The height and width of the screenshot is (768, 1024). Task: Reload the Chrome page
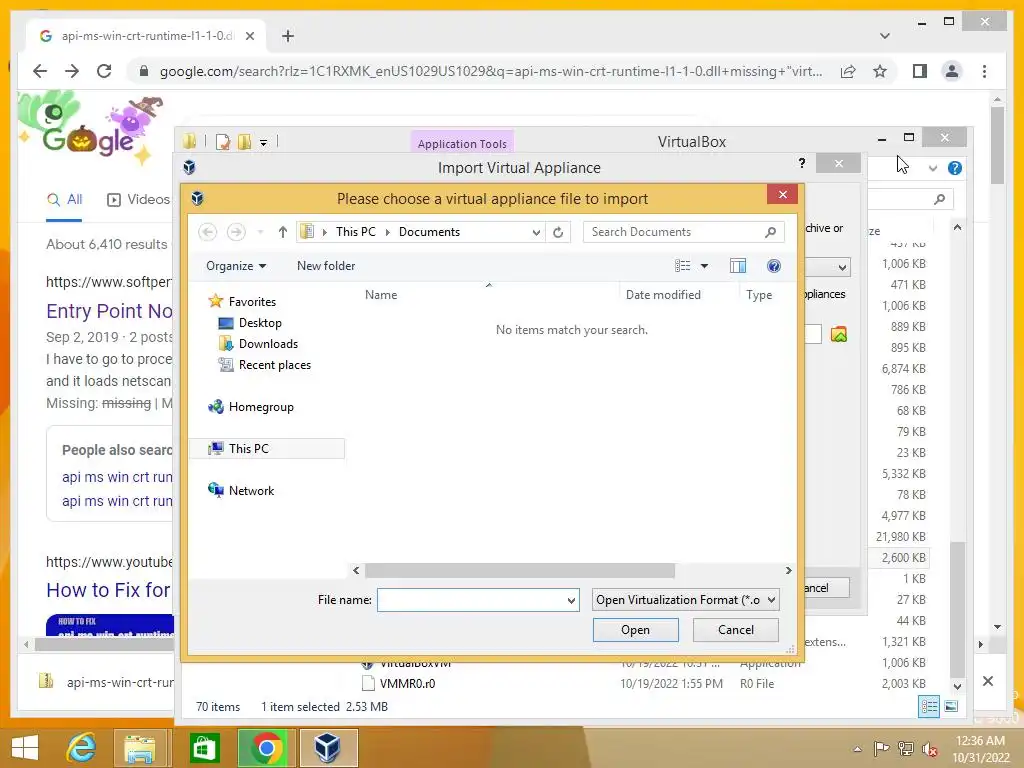[104, 71]
